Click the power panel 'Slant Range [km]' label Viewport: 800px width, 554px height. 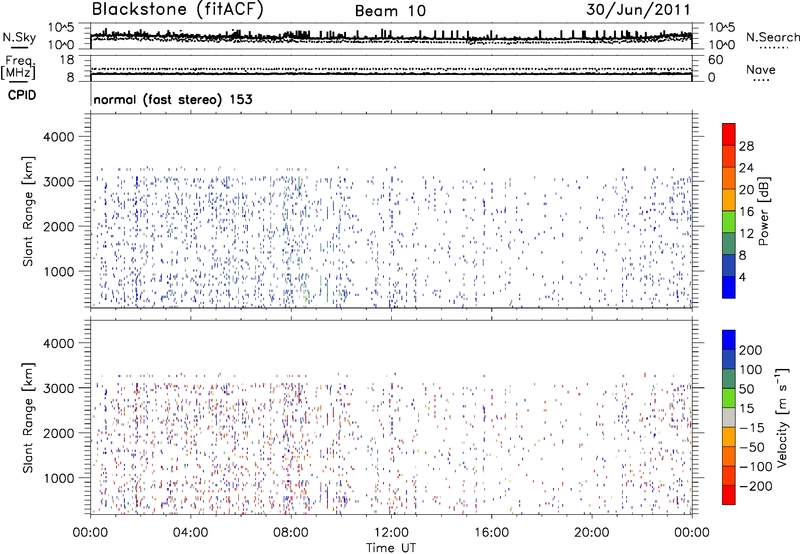28,211
